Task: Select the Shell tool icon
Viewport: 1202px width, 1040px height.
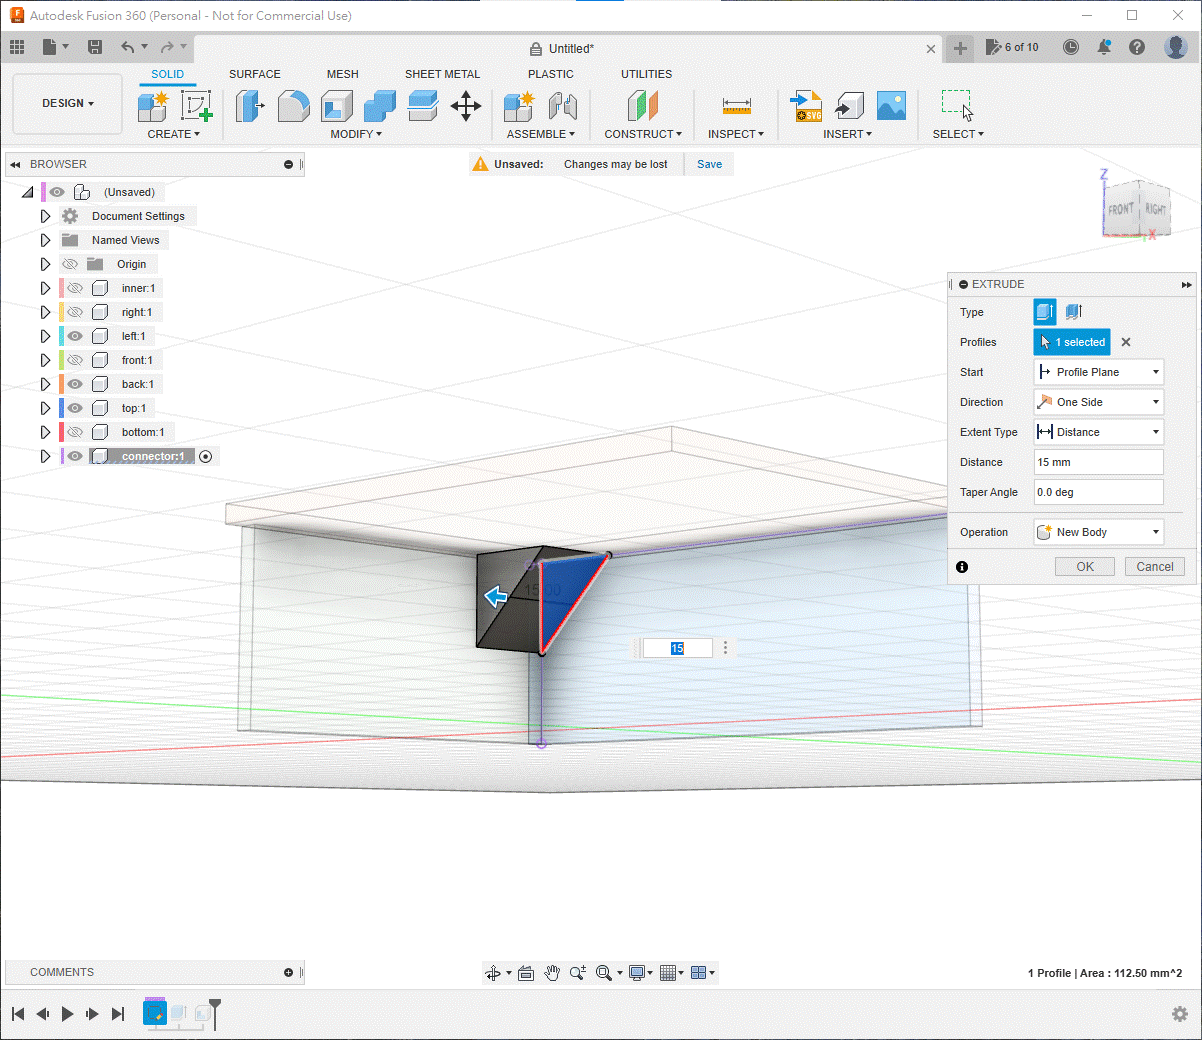Action: [337, 105]
